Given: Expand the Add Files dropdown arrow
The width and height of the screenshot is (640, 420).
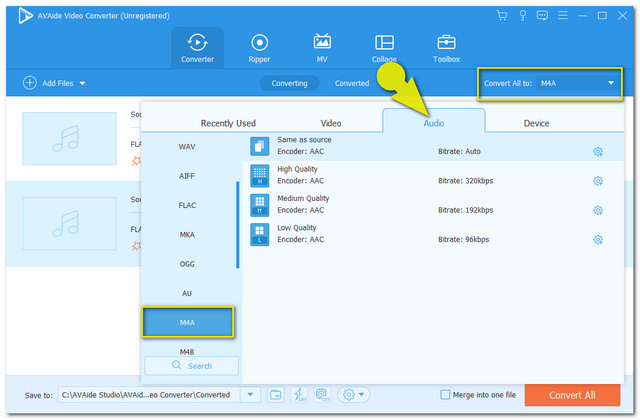Looking at the screenshot, I should pos(82,83).
